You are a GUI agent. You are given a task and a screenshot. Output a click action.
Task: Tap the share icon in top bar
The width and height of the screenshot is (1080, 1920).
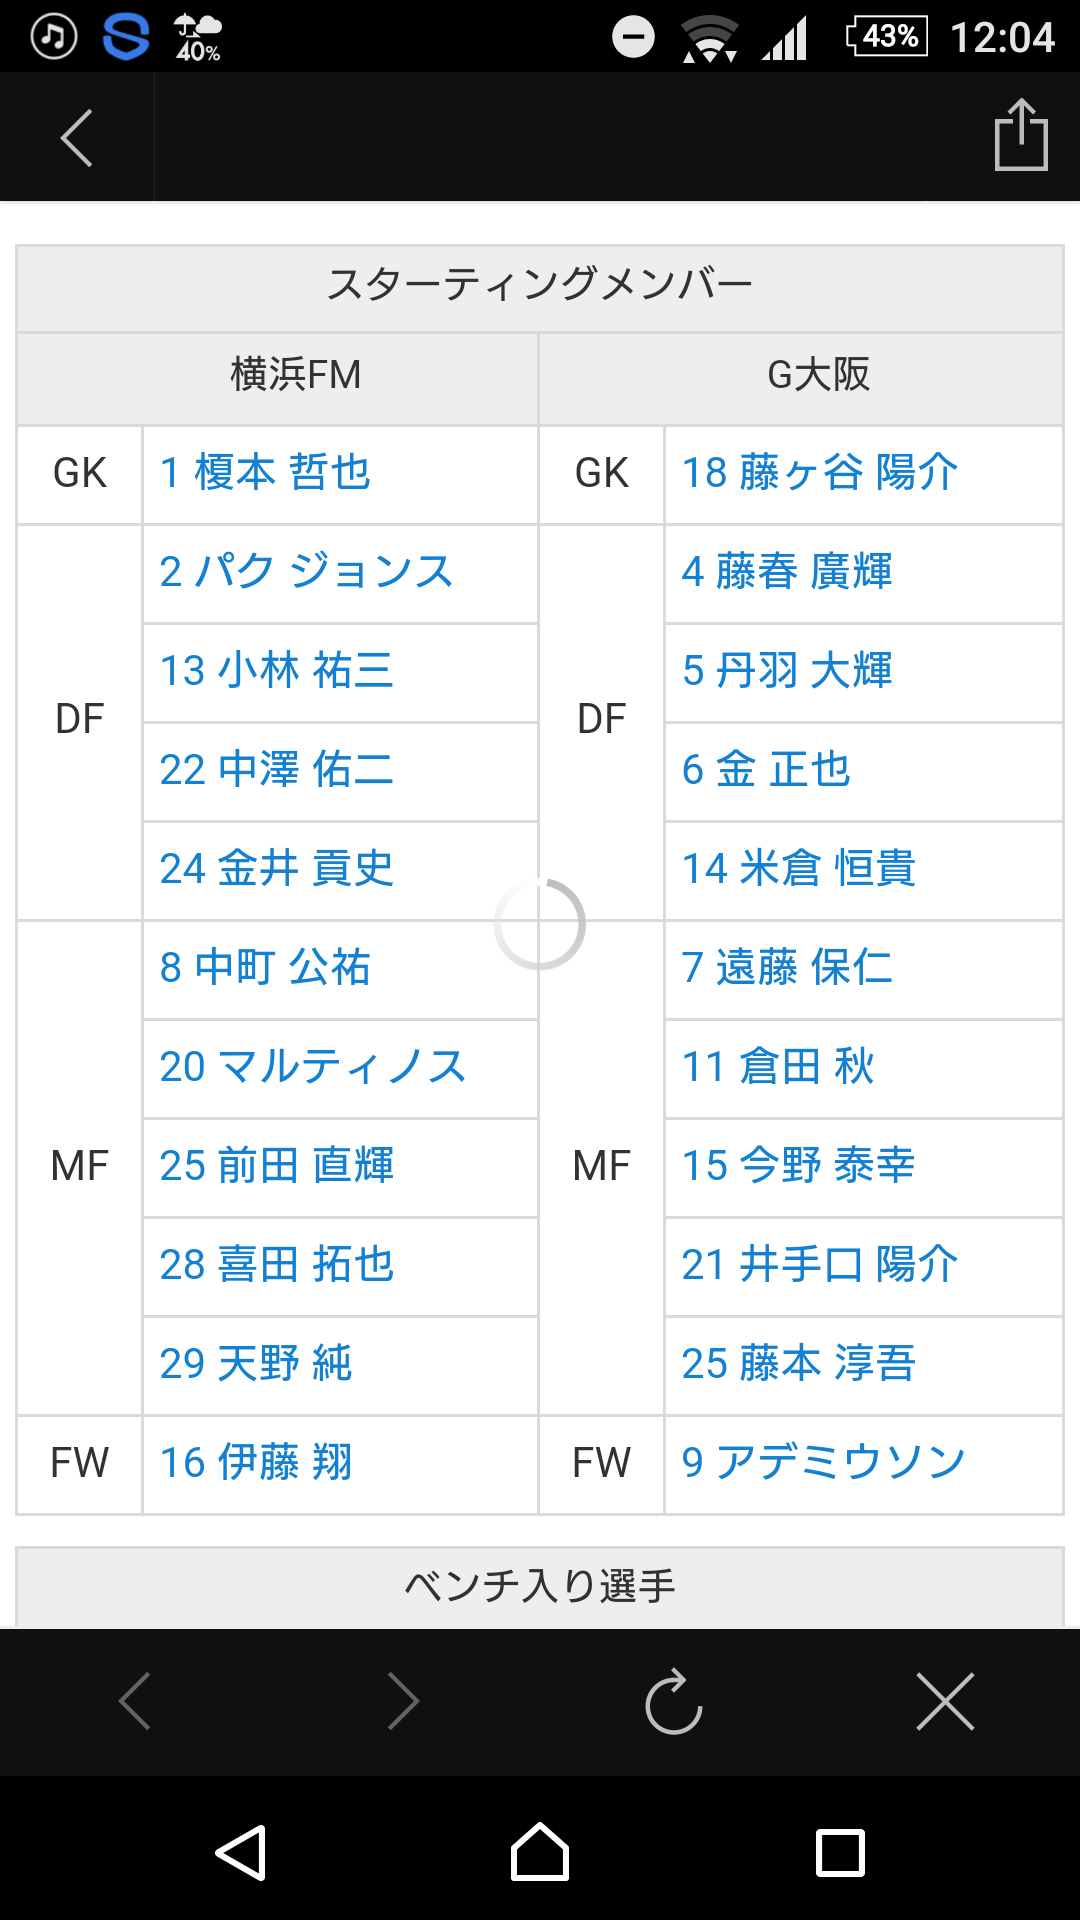point(1020,136)
